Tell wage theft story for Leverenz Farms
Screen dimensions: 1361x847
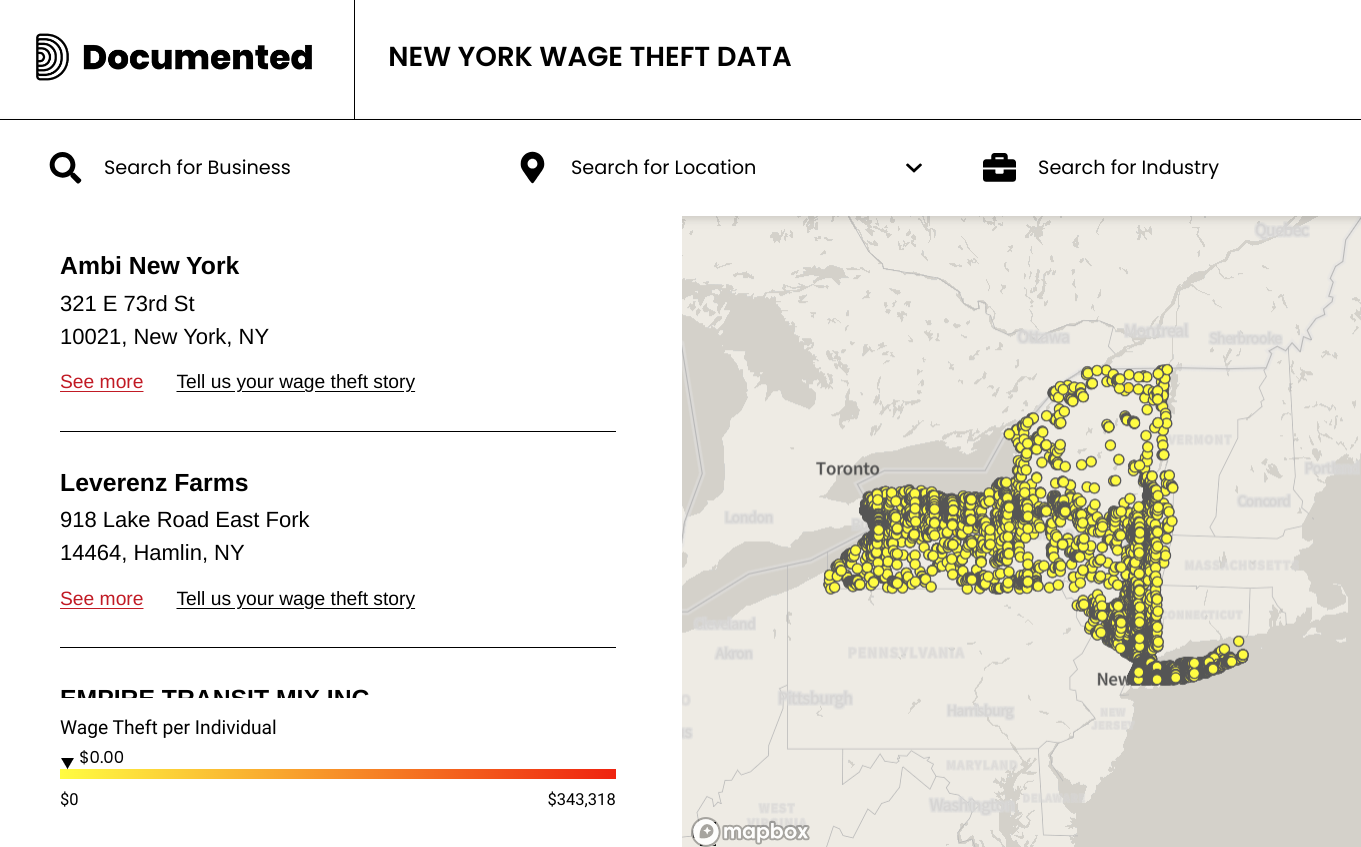coord(295,599)
